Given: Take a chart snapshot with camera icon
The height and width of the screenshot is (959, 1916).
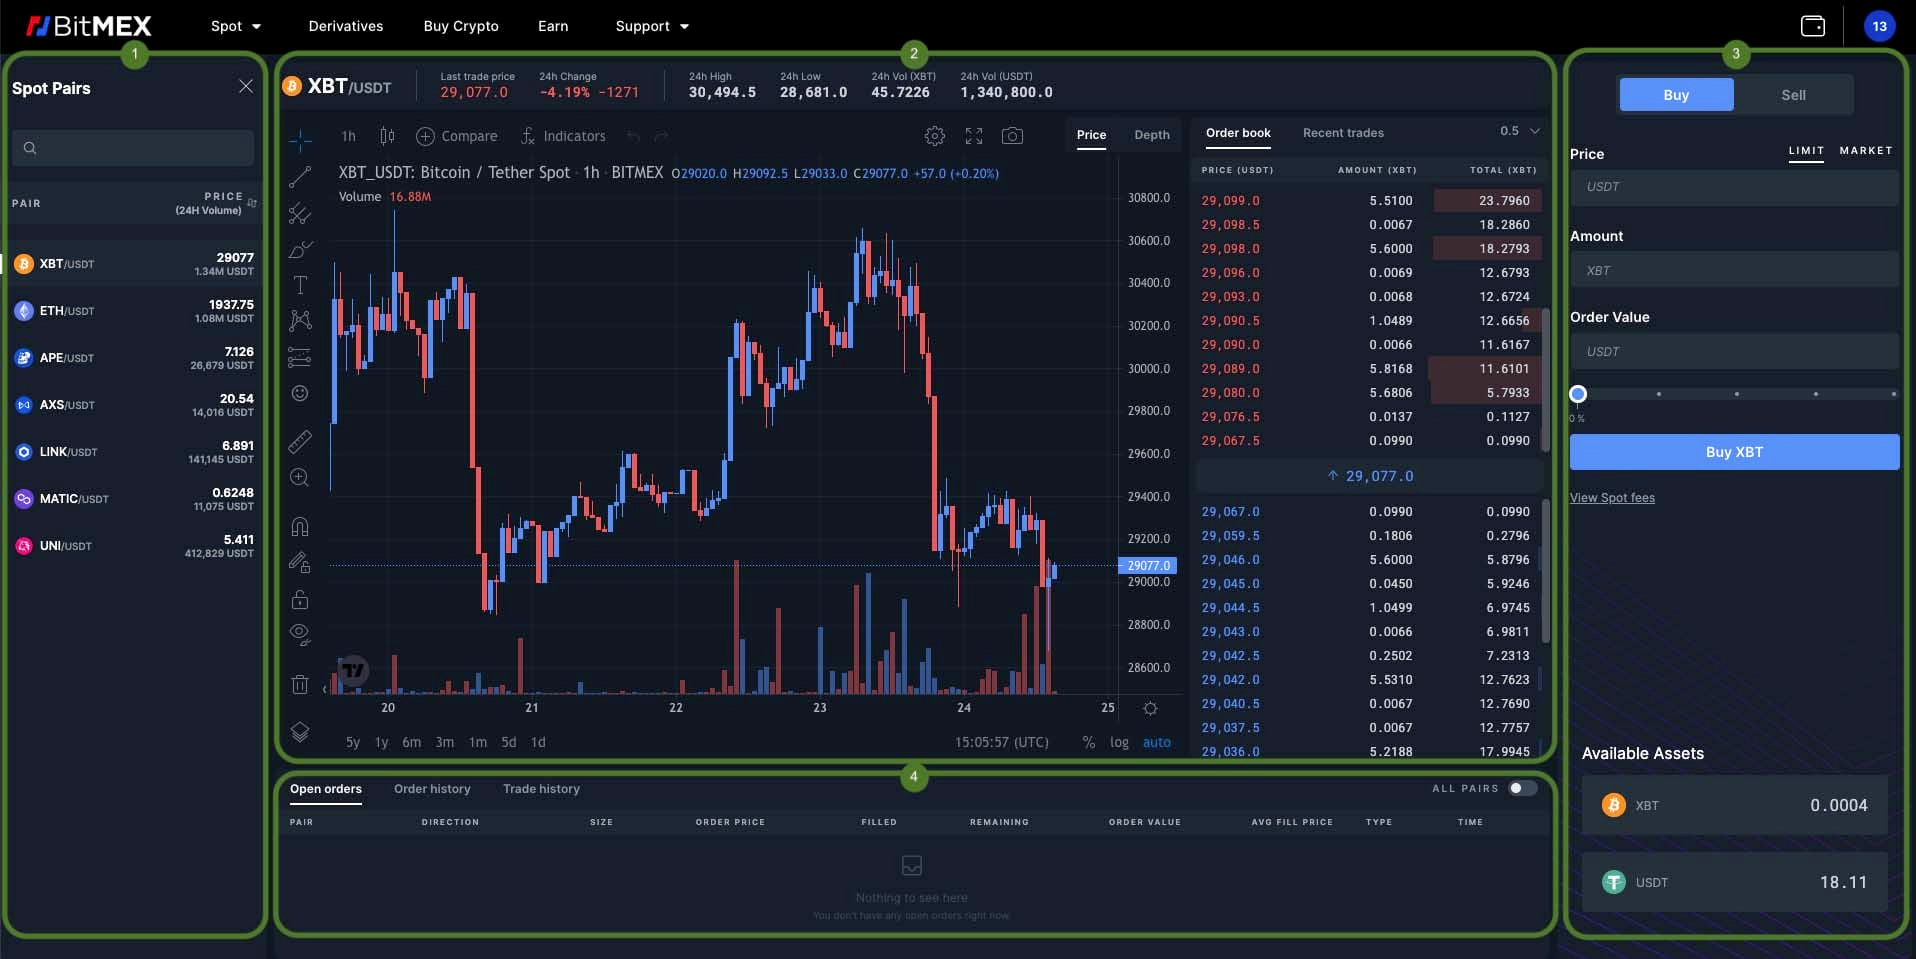Looking at the screenshot, I should tap(1012, 136).
